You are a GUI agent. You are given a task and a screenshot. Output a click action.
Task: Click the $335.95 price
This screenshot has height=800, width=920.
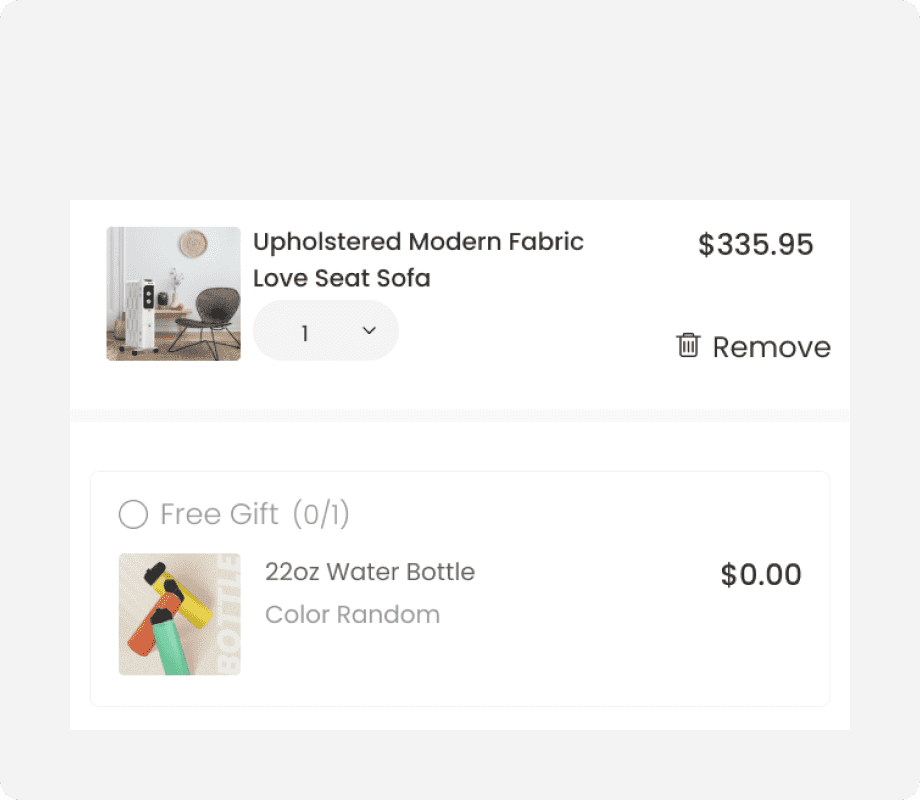pos(755,245)
